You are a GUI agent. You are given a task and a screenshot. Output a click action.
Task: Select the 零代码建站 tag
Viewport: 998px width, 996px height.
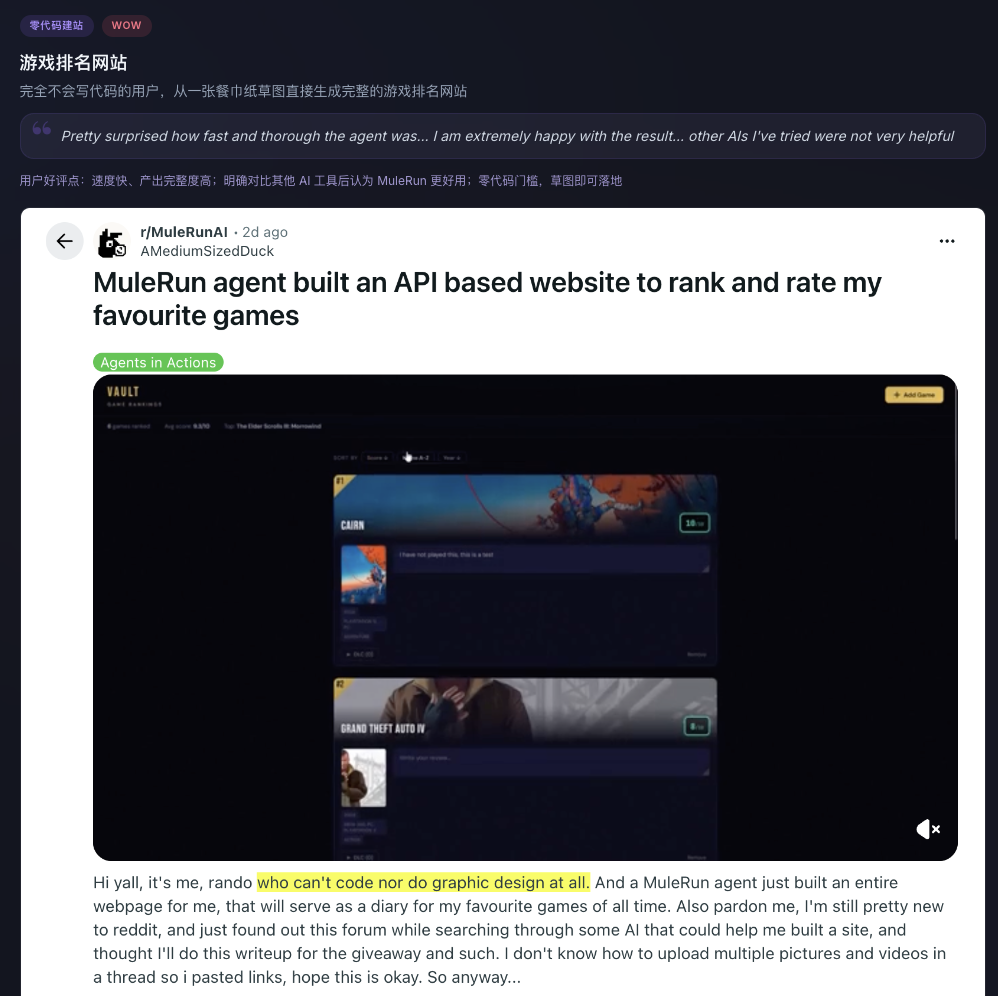coord(56,25)
